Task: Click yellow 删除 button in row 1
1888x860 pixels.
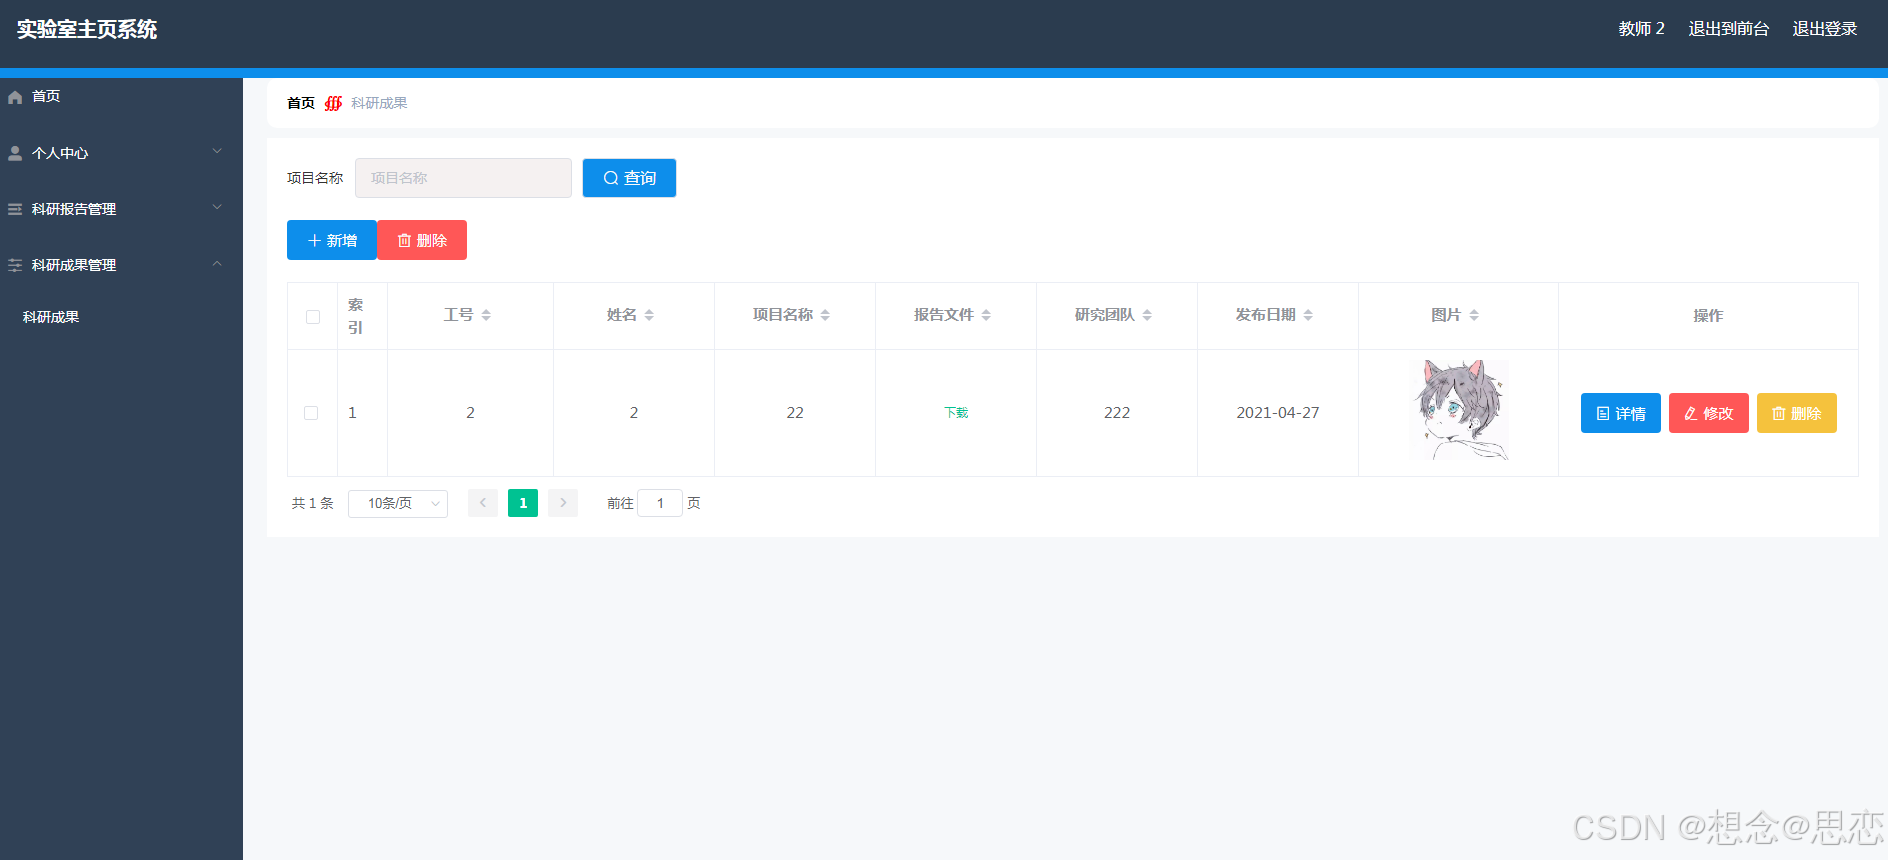Action: (x=1797, y=413)
